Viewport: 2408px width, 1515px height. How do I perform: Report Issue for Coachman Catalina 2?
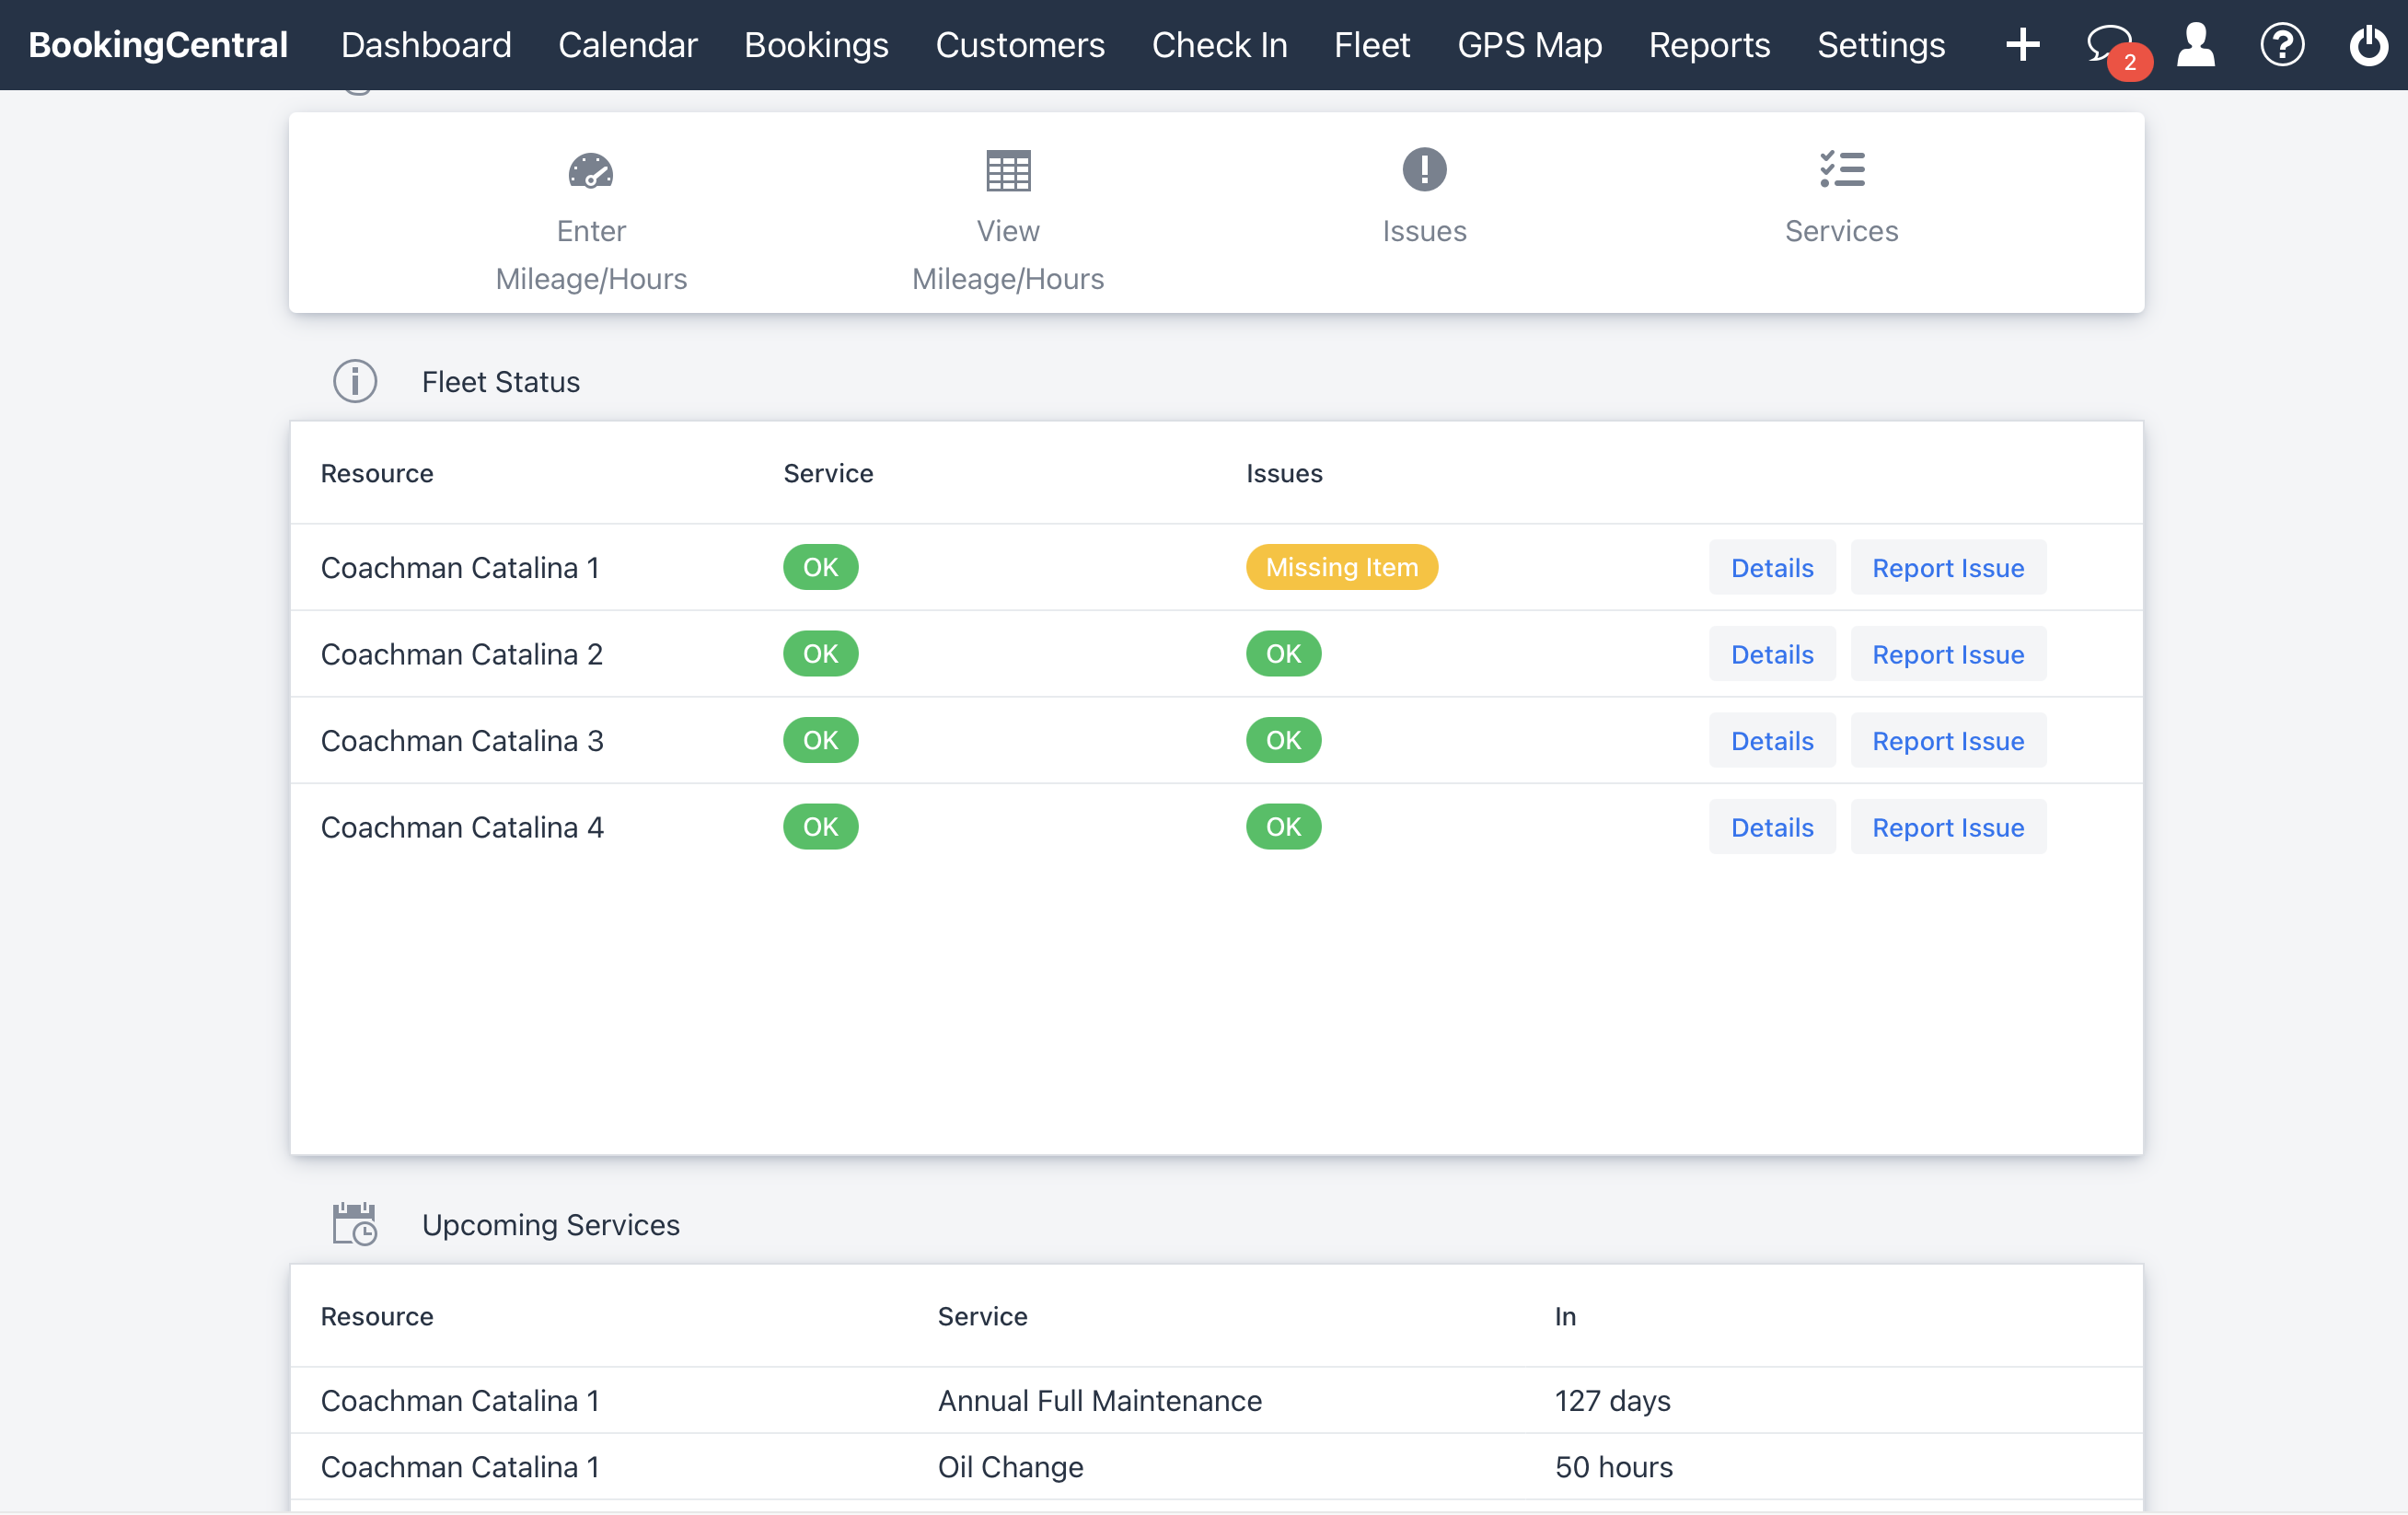(x=1948, y=654)
